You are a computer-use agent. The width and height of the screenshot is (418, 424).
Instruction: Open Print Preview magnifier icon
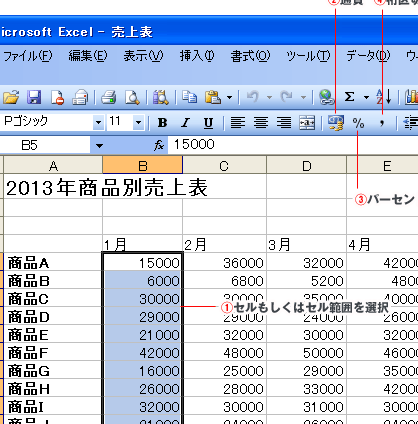pyautogui.click(x=132, y=97)
